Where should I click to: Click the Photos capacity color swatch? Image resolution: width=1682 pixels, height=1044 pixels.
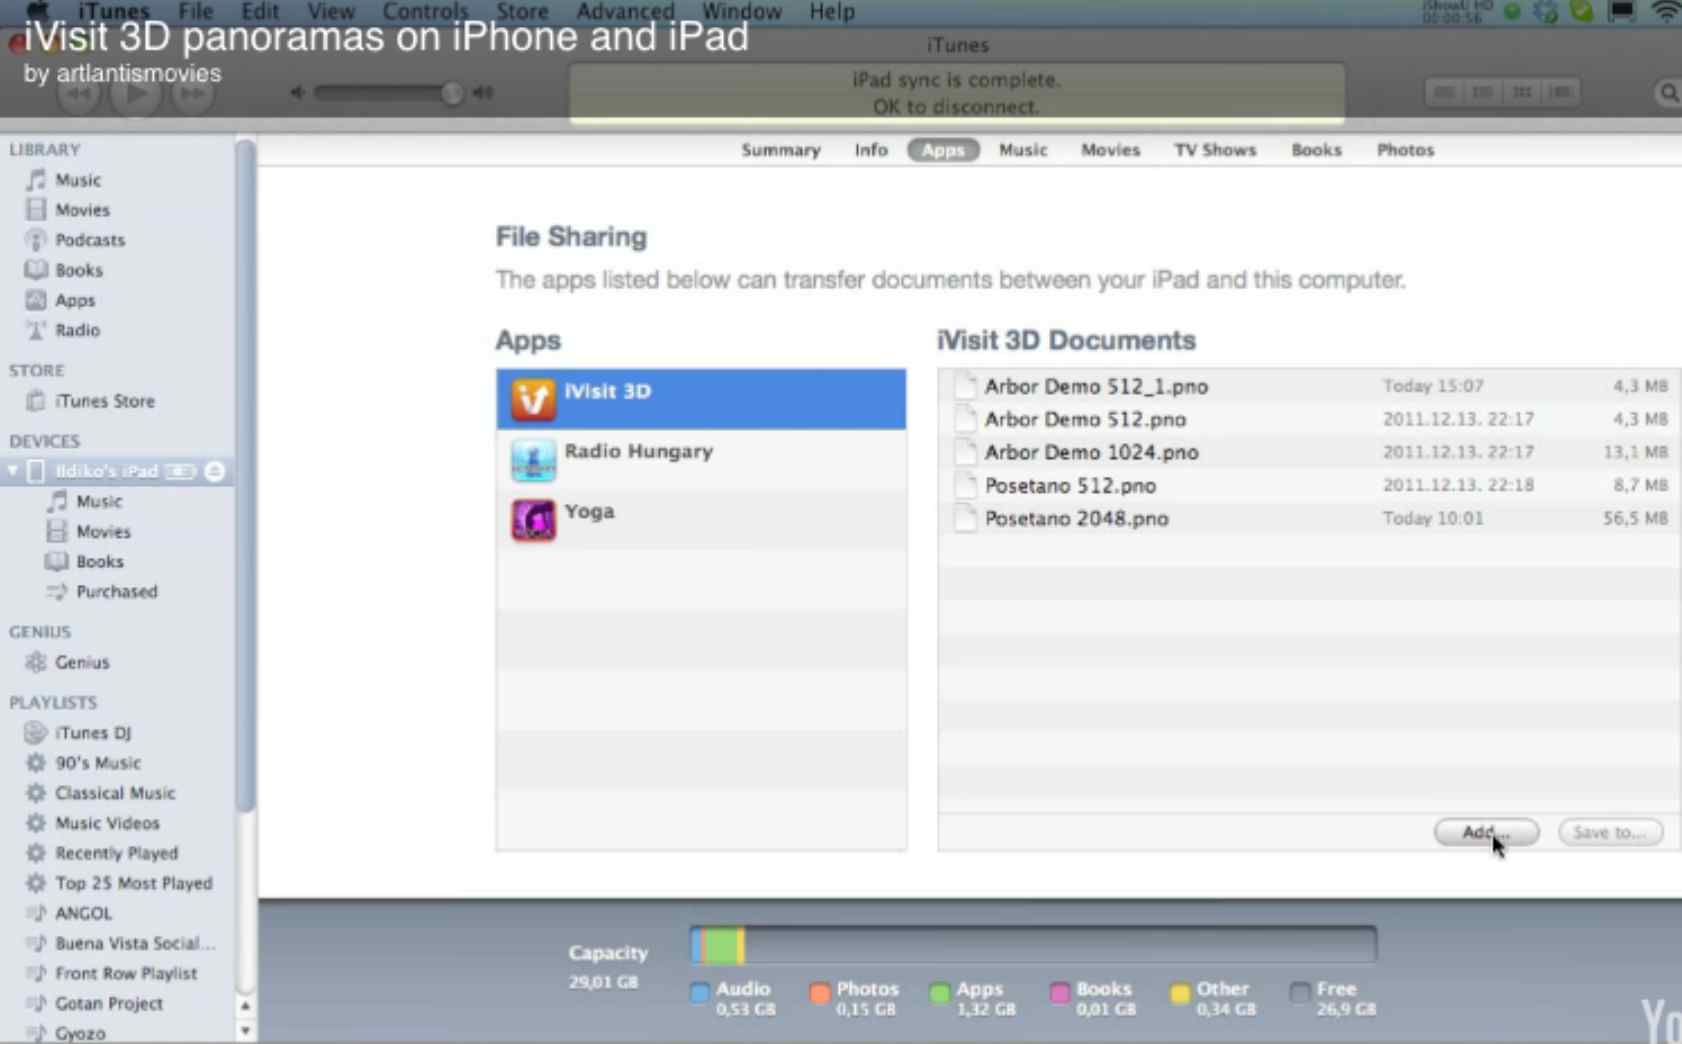coord(820,993)
